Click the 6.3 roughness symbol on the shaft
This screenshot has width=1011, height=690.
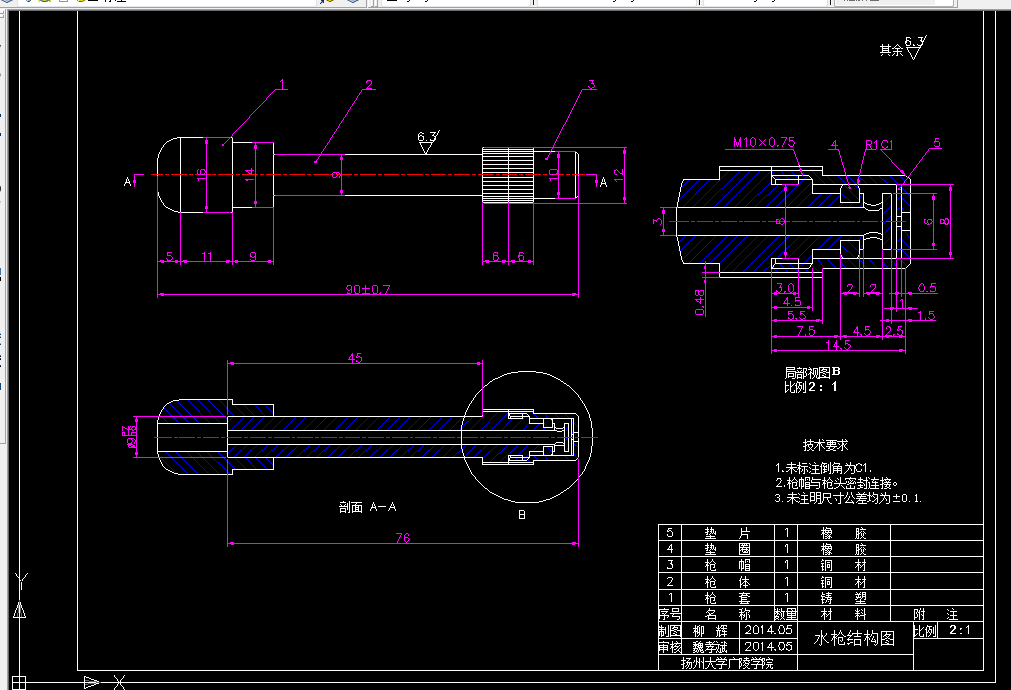coord(427,142)
